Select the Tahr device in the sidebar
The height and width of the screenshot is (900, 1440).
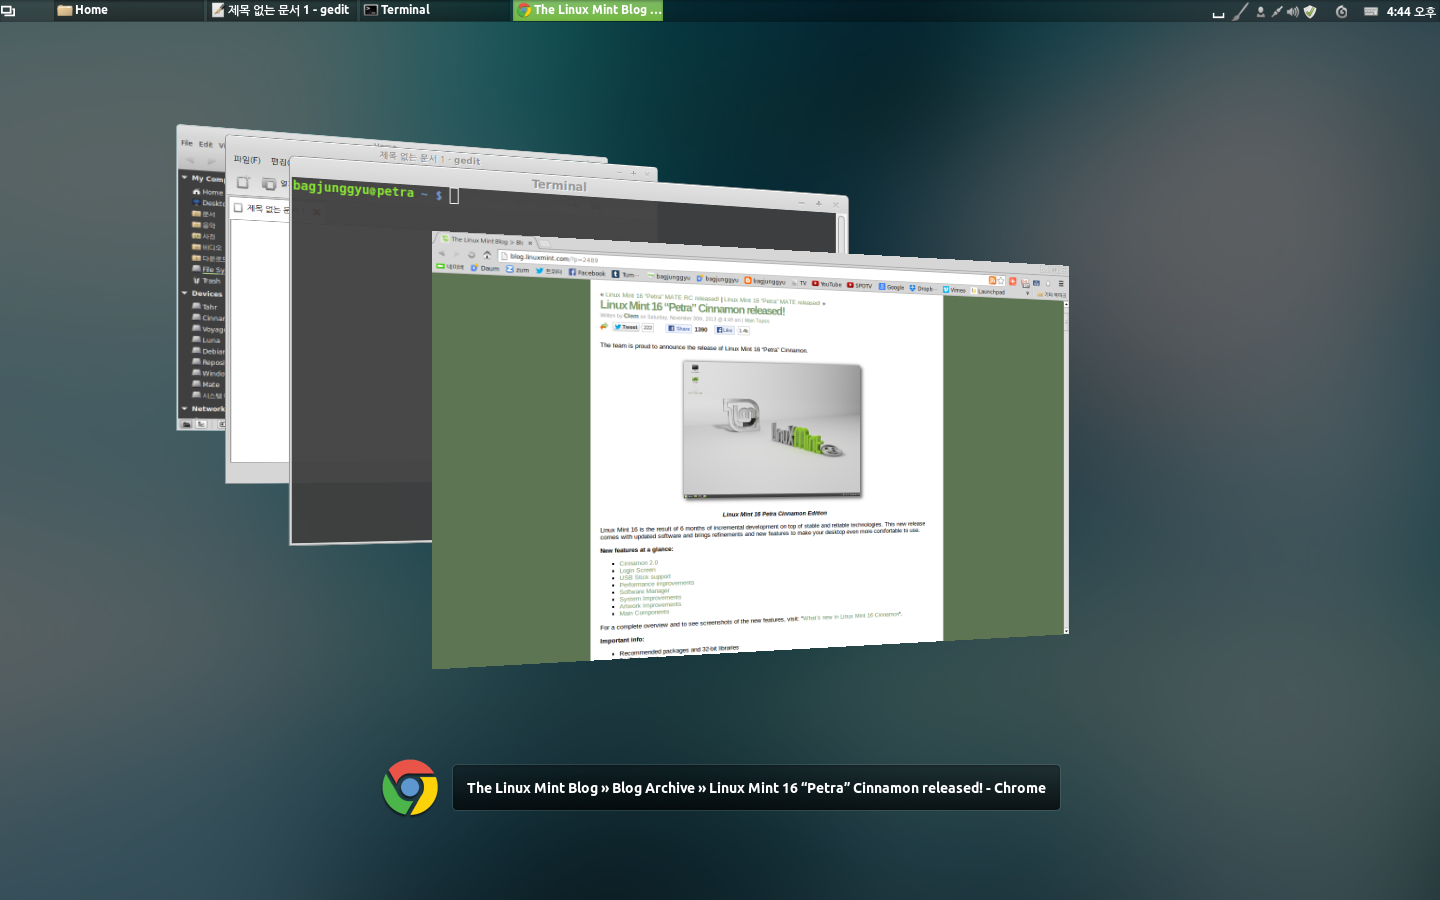pos(205,307)
